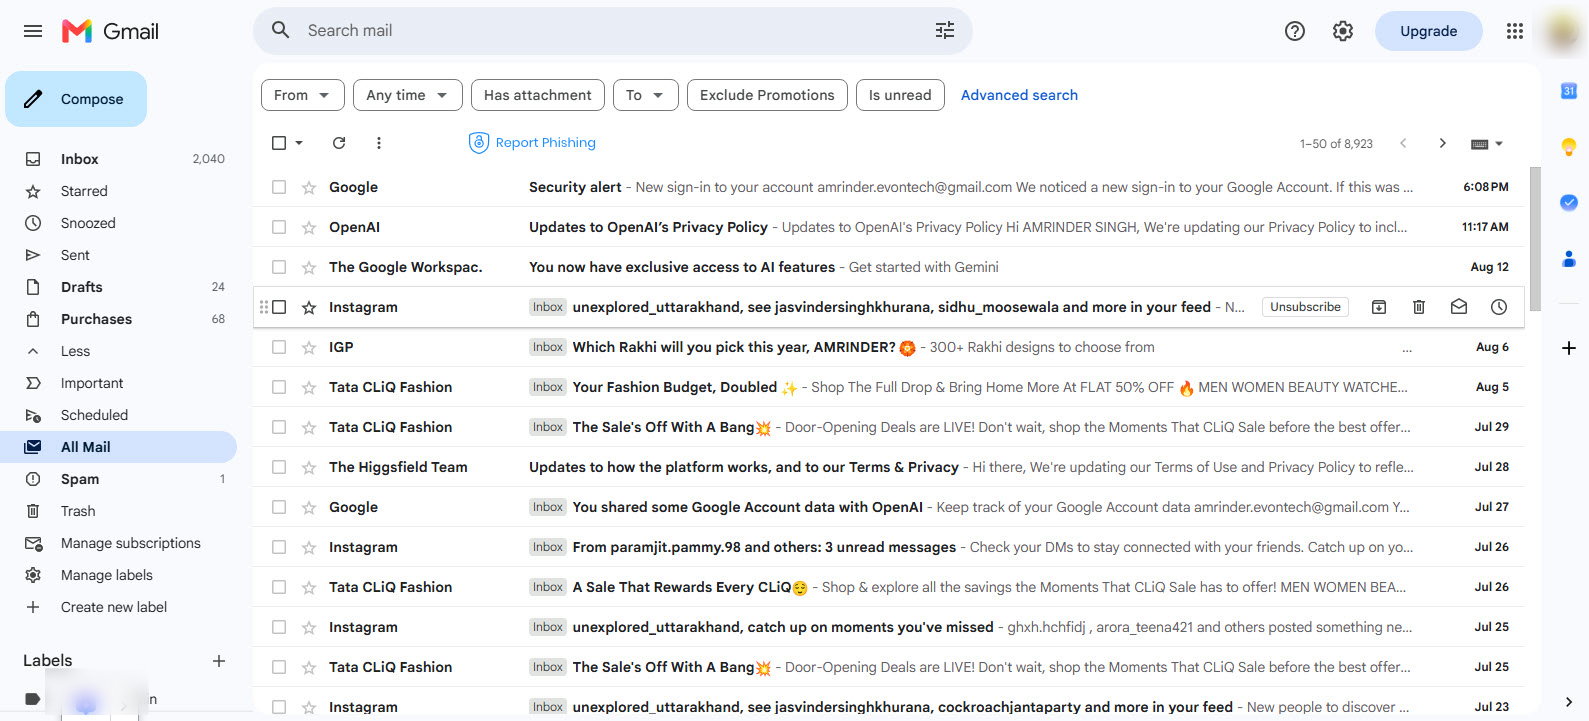Open Create new label
The width and height of the screenshot is (1589, 721).
(x=120, y=607)
